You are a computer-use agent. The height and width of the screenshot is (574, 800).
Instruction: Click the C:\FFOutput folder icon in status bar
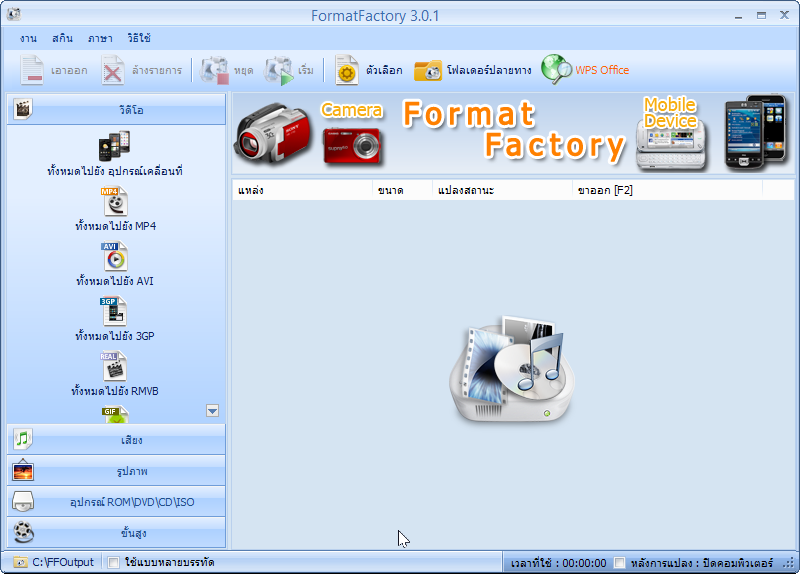(20, 562)
